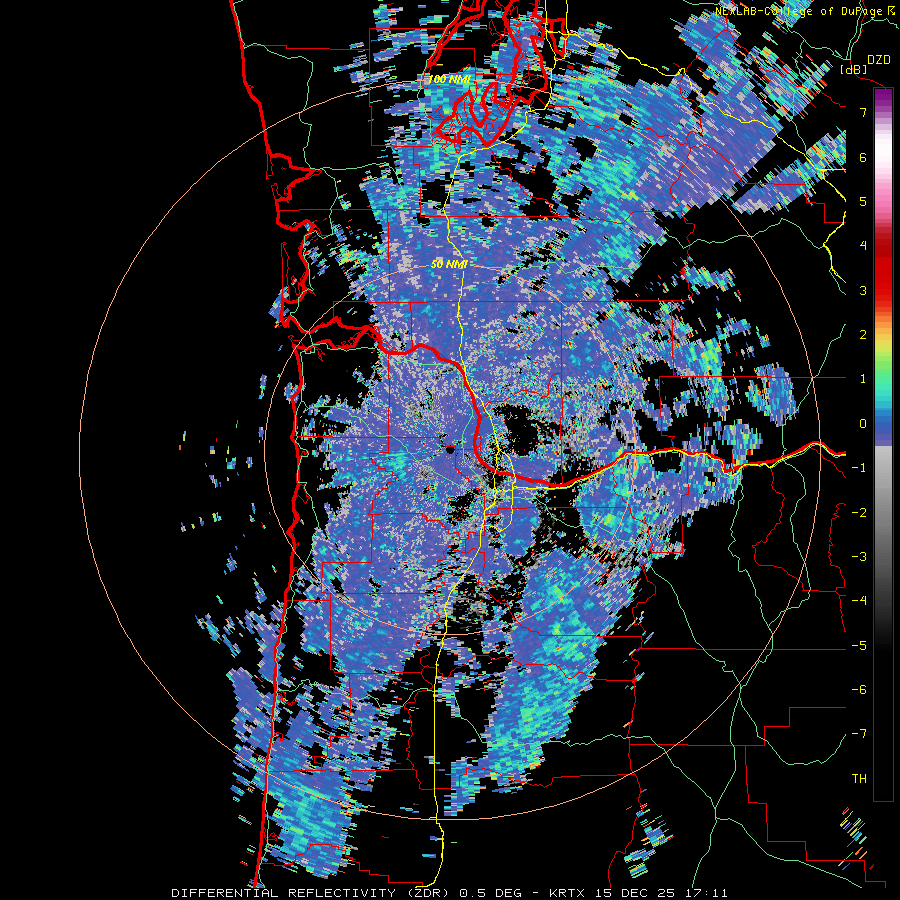Select the -1 dB scale label
900x900 pixels.
coord(859,468)
